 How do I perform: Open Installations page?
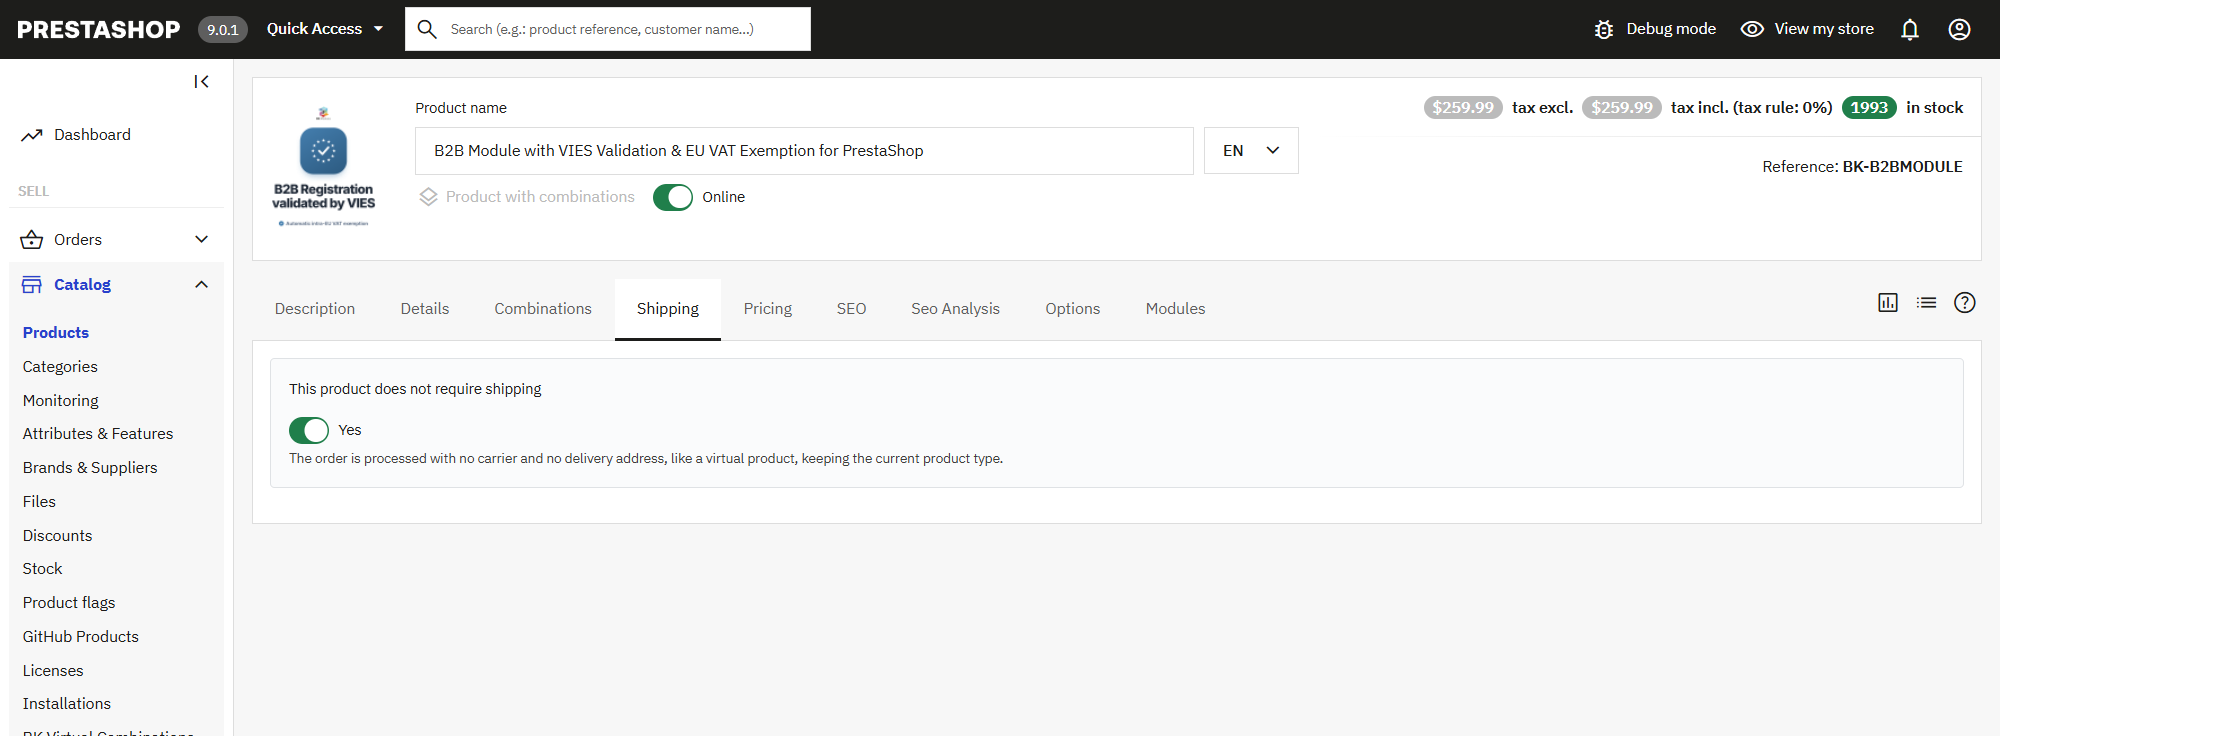tap(67, 704)
